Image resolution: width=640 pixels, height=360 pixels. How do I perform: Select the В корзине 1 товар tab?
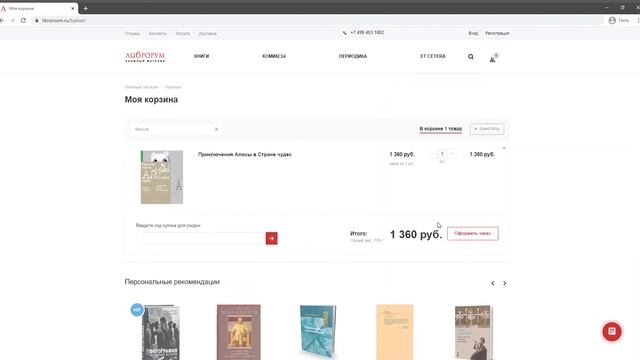tap(441, 129)
